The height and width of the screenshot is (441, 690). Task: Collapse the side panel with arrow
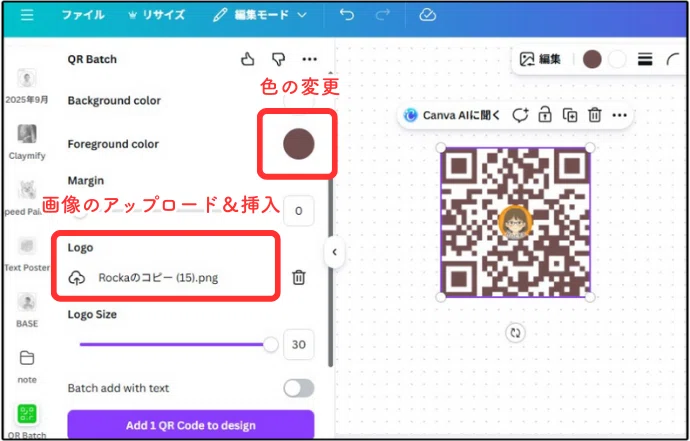tap(334, 252)
